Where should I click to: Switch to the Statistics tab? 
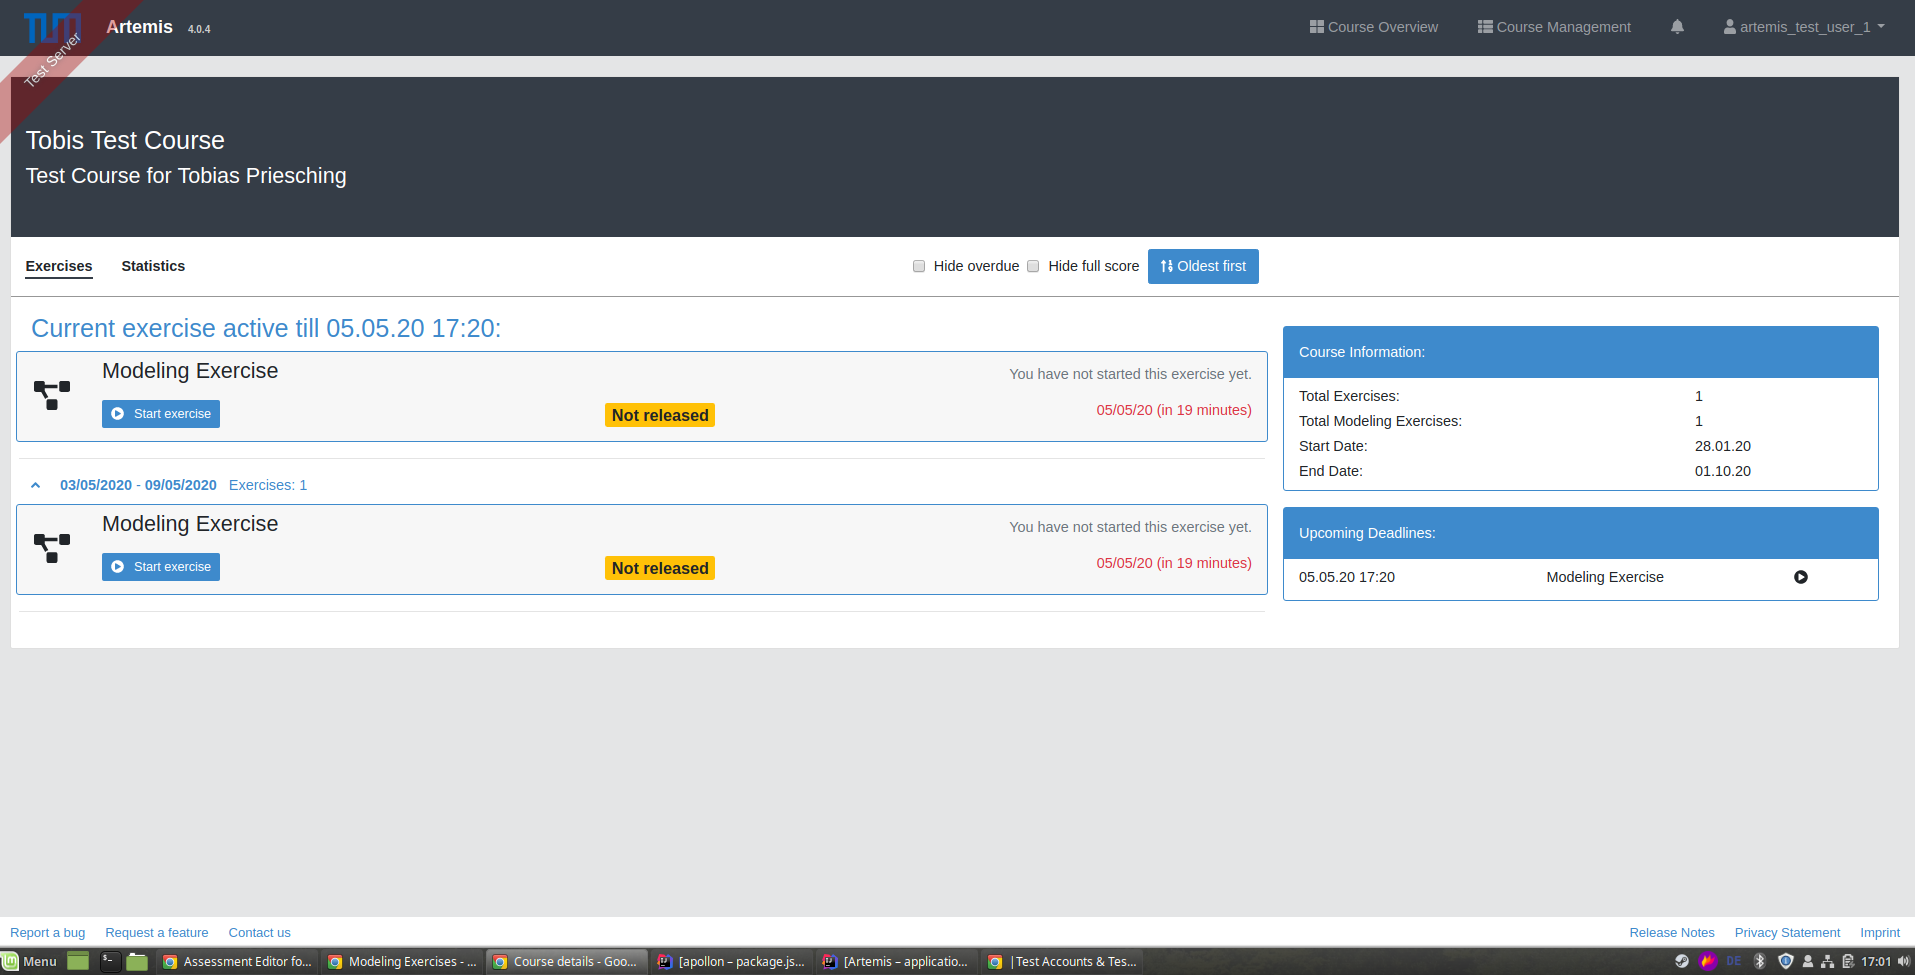pos(153,266)
